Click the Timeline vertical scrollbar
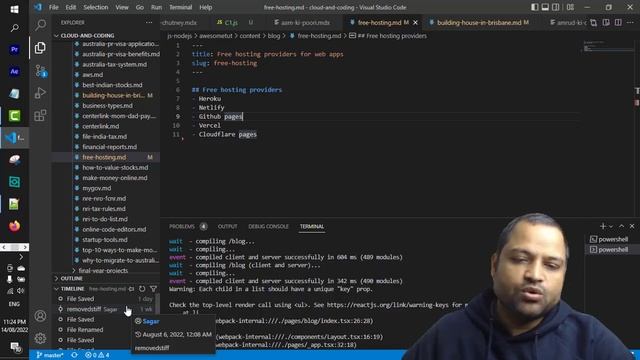The image size is (640, 360). tap(158, 302)
